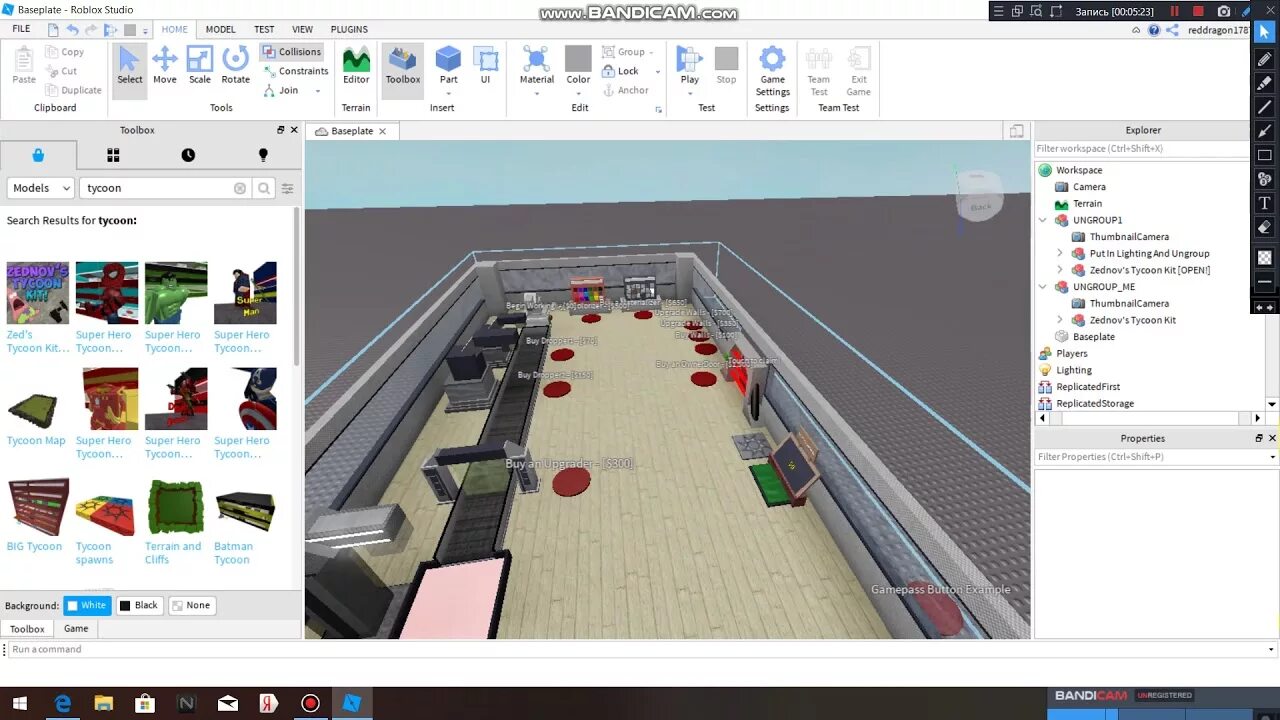
Task: Select the None background option
Action: [191, 605]
